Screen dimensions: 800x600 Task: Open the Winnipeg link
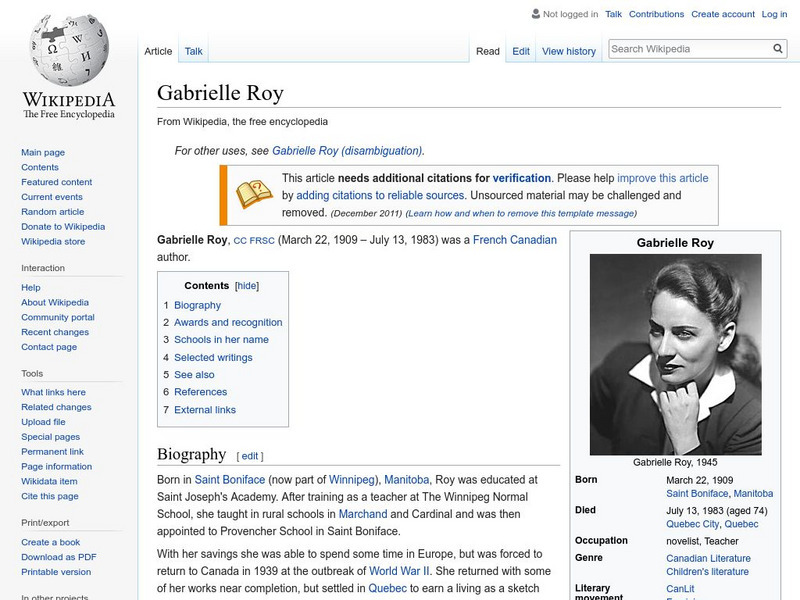click(352, 480)
